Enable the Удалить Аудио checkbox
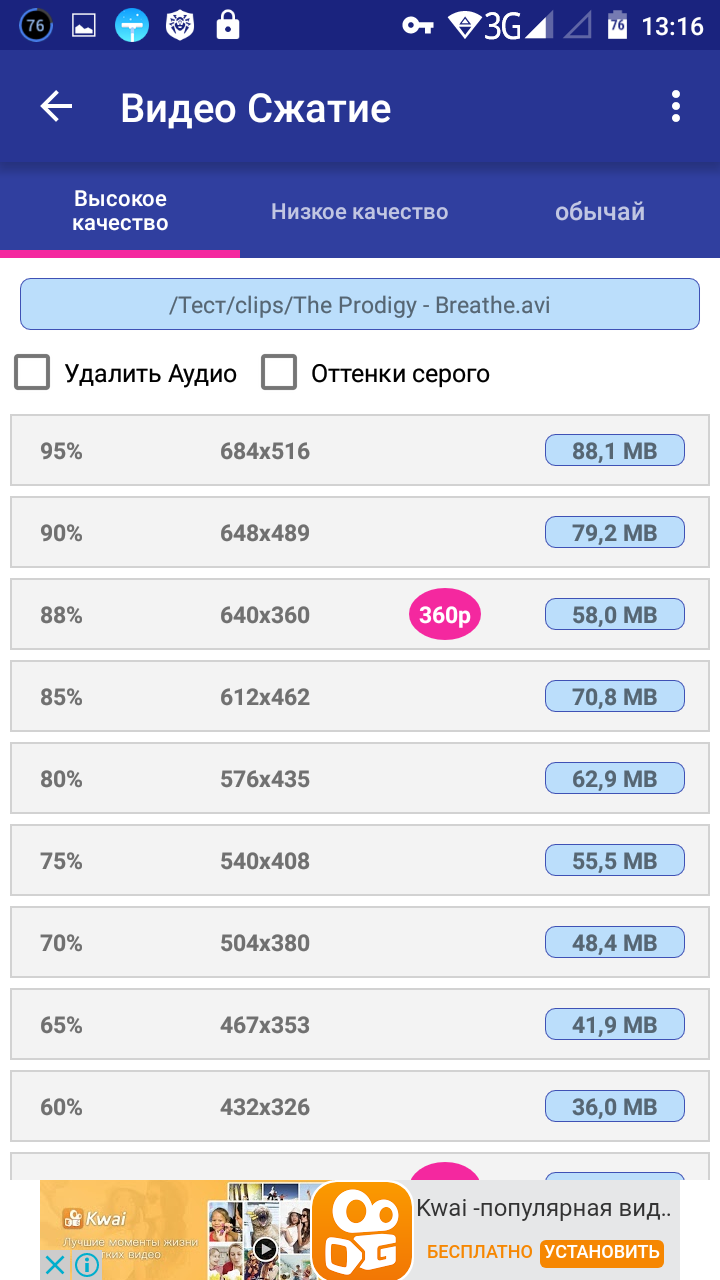This screenshot has width=720, height=1280. tap(33, 373)
